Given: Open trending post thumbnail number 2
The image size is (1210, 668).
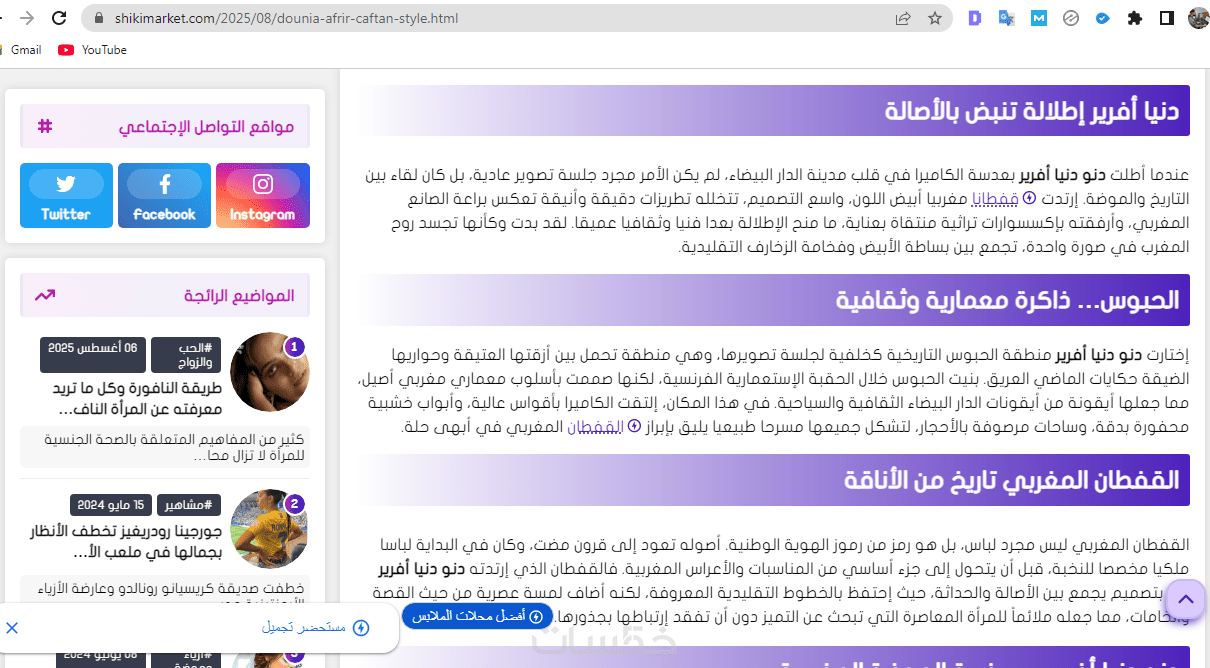Looking at the screenshot, I should pyautogui.click(x=269, y=529).
